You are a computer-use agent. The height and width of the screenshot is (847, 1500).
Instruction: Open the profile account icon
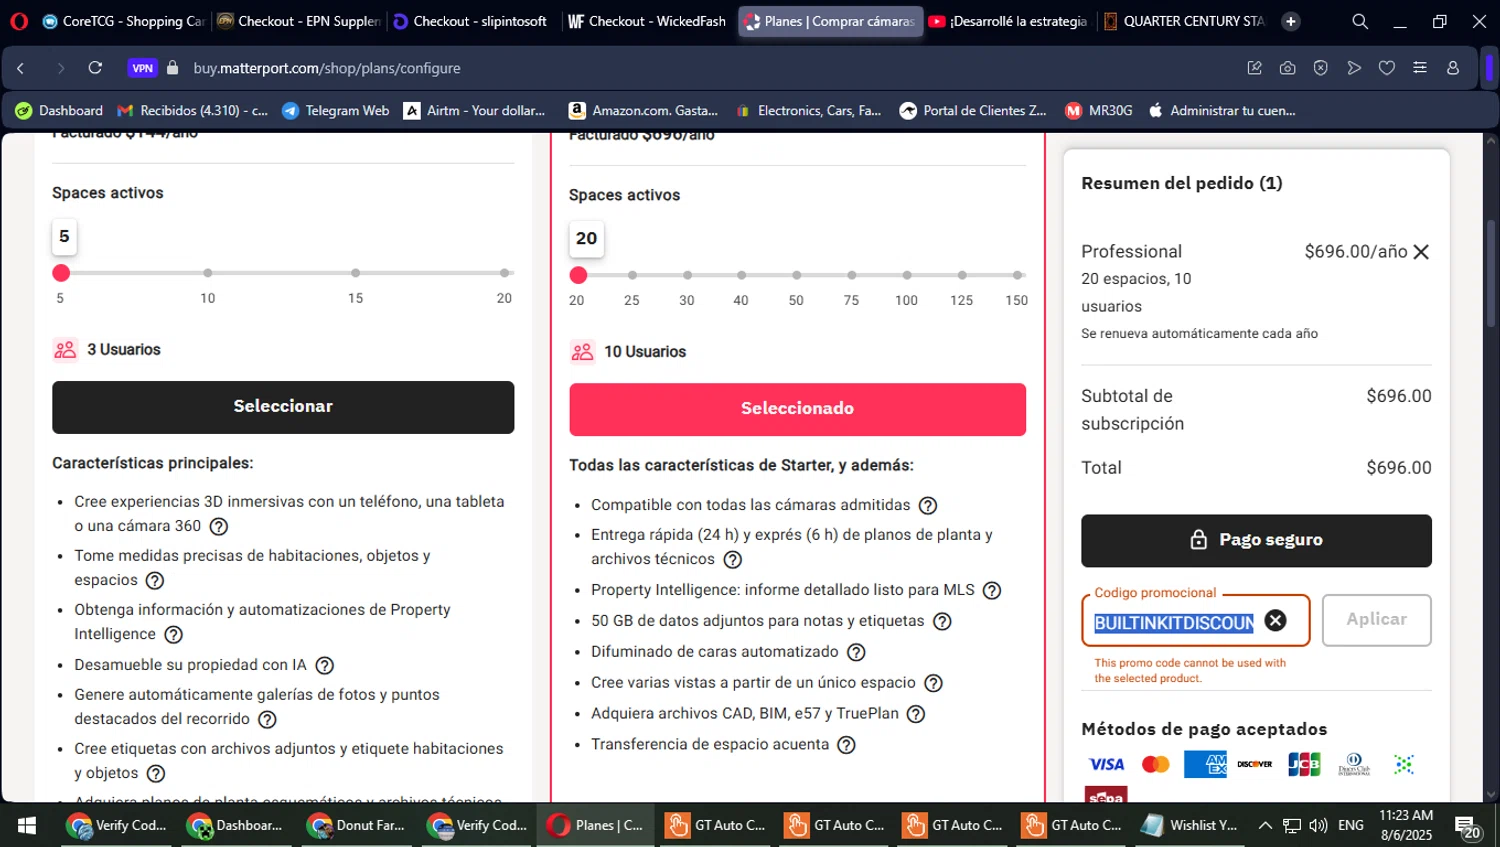(x=1453, y=68)
